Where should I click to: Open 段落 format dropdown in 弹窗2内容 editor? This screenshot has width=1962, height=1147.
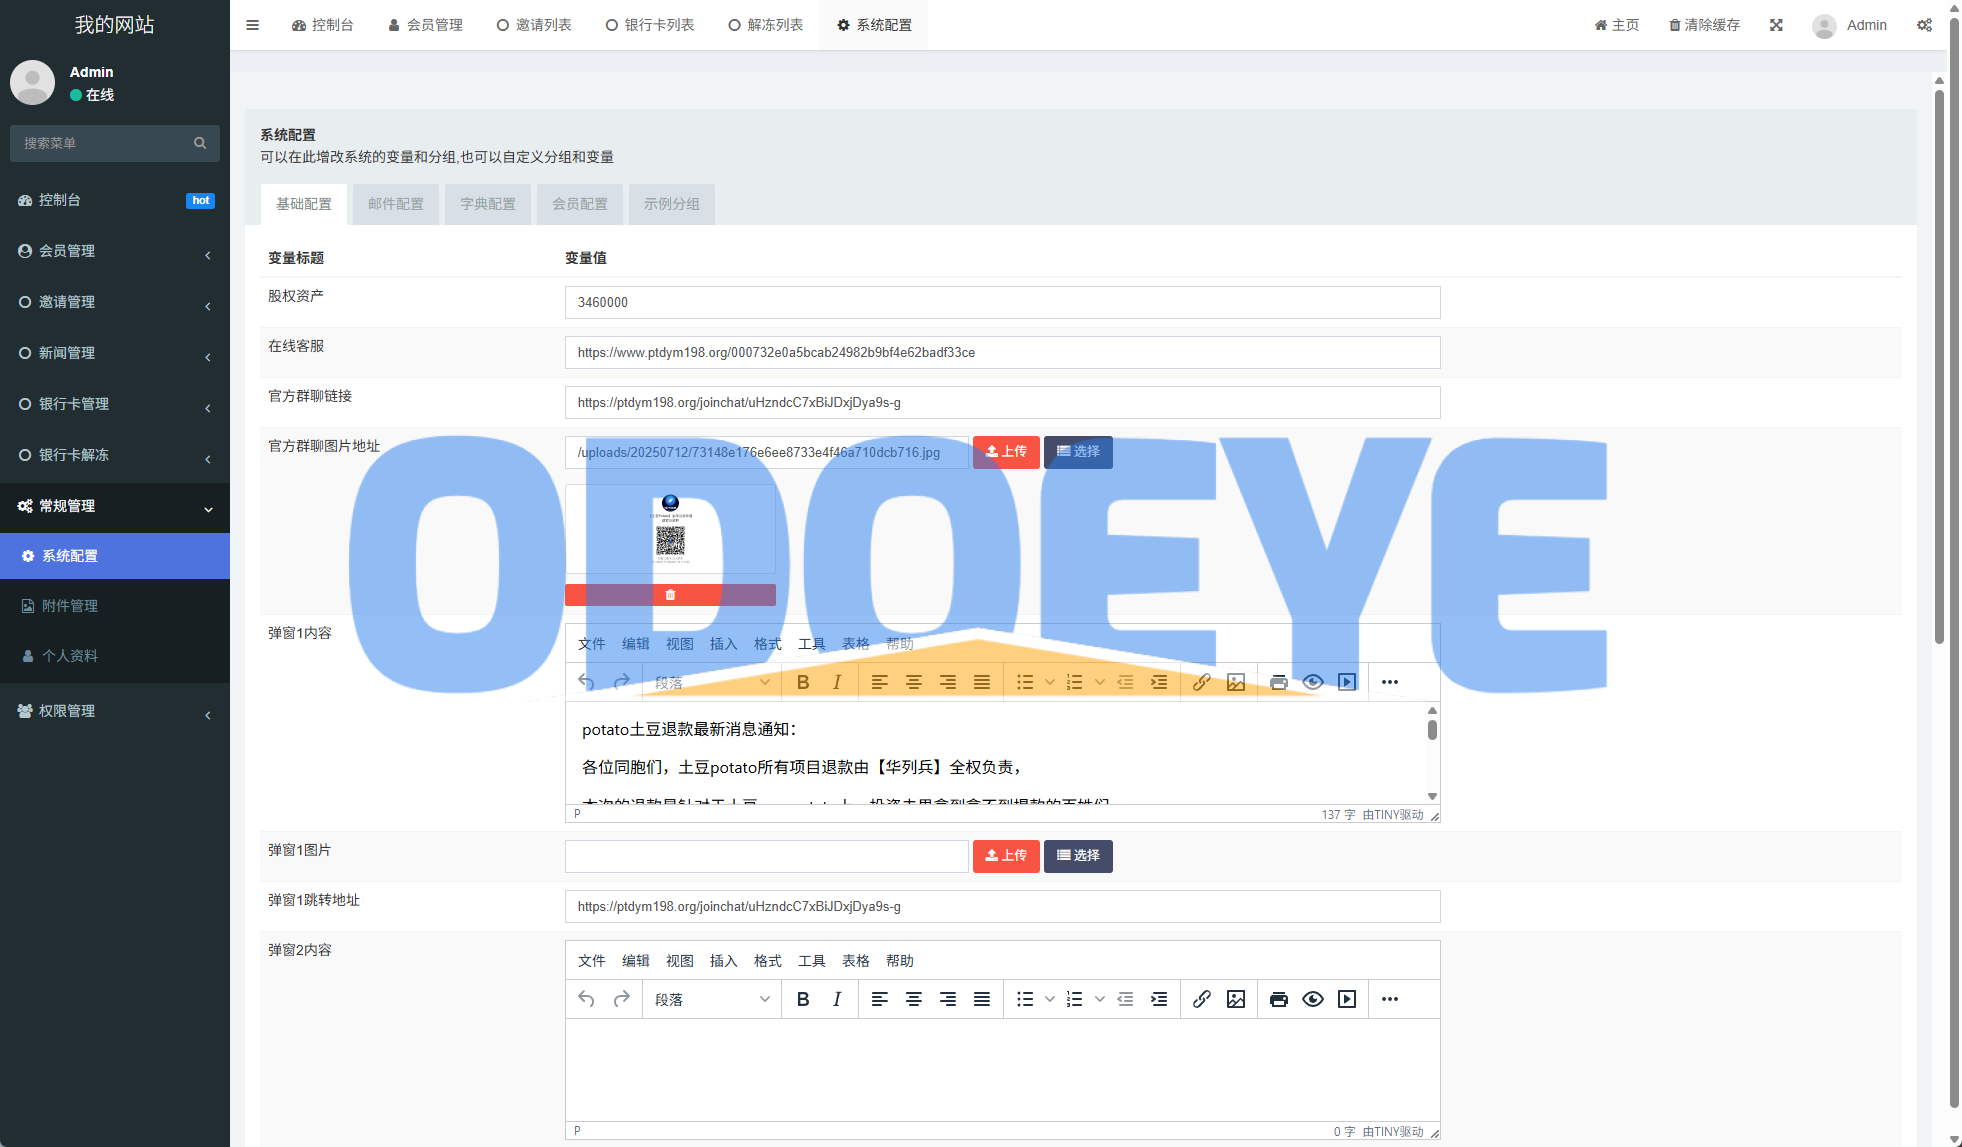(x=711, y=999)
